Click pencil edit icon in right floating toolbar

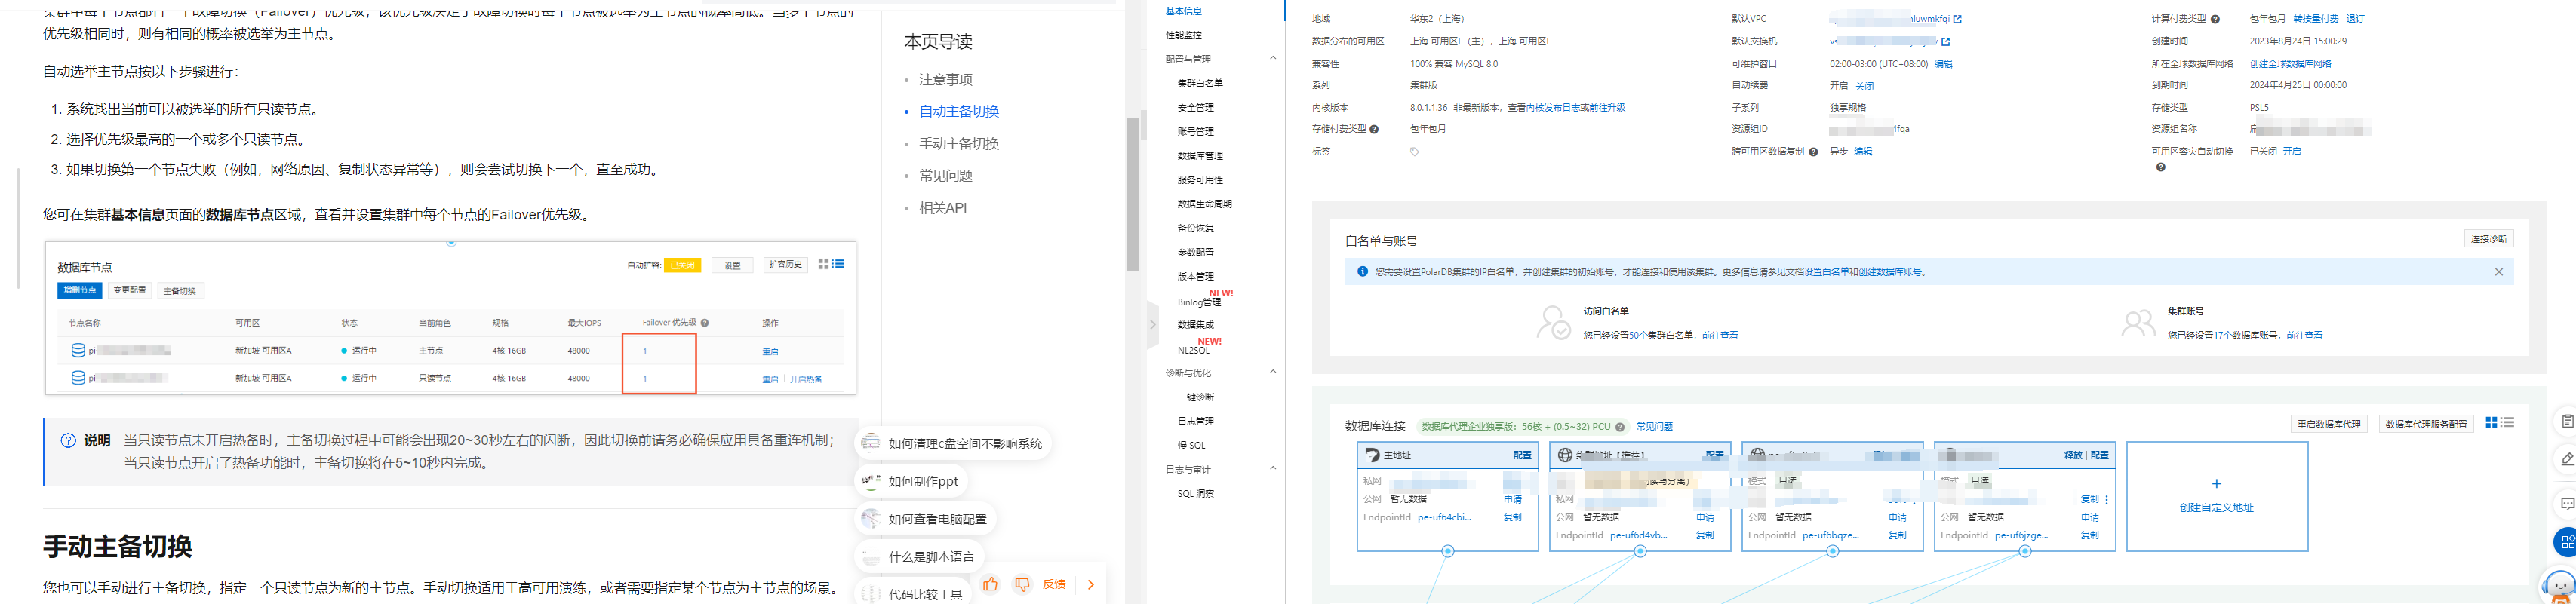coord(2566,460)
